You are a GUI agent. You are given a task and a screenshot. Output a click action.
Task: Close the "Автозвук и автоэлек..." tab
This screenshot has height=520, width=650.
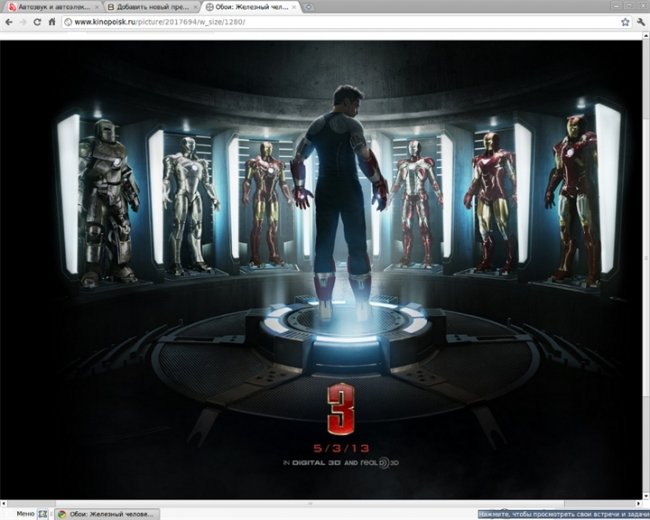(x=97, y=7)
